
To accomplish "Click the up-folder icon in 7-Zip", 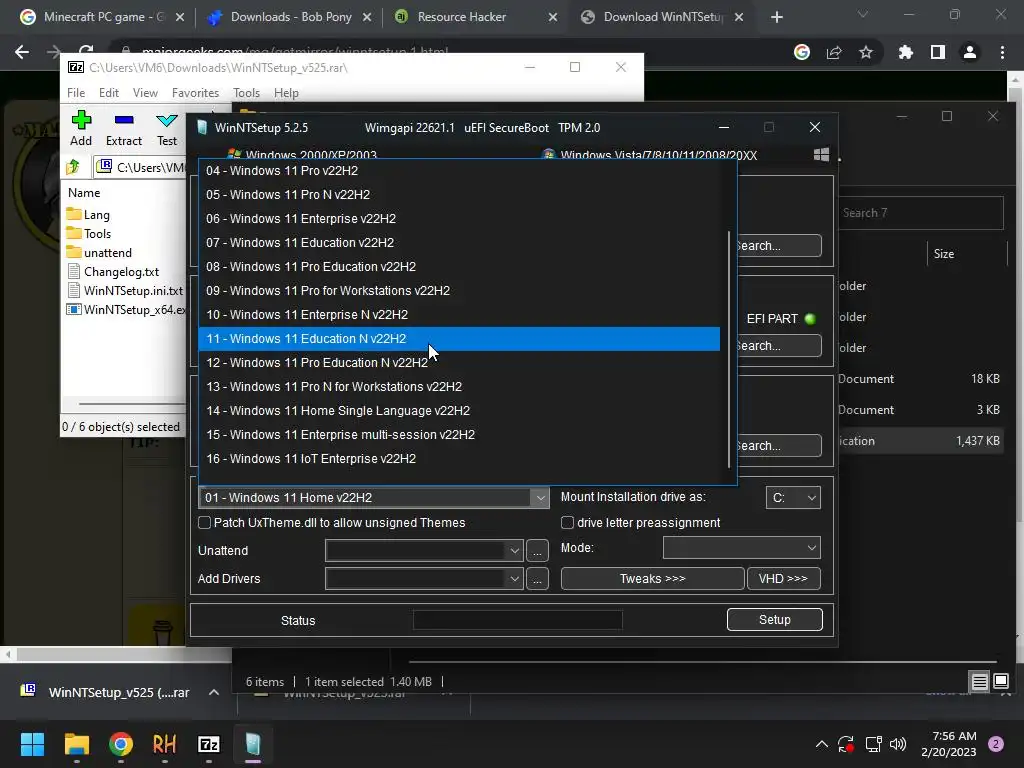I will point(73,167).
